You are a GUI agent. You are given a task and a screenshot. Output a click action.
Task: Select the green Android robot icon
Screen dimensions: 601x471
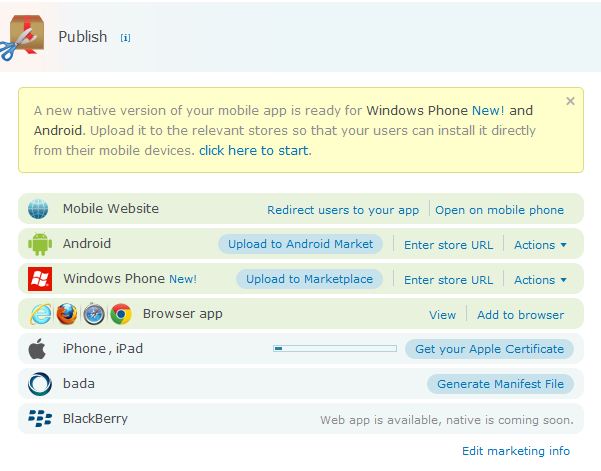(40, 244)
